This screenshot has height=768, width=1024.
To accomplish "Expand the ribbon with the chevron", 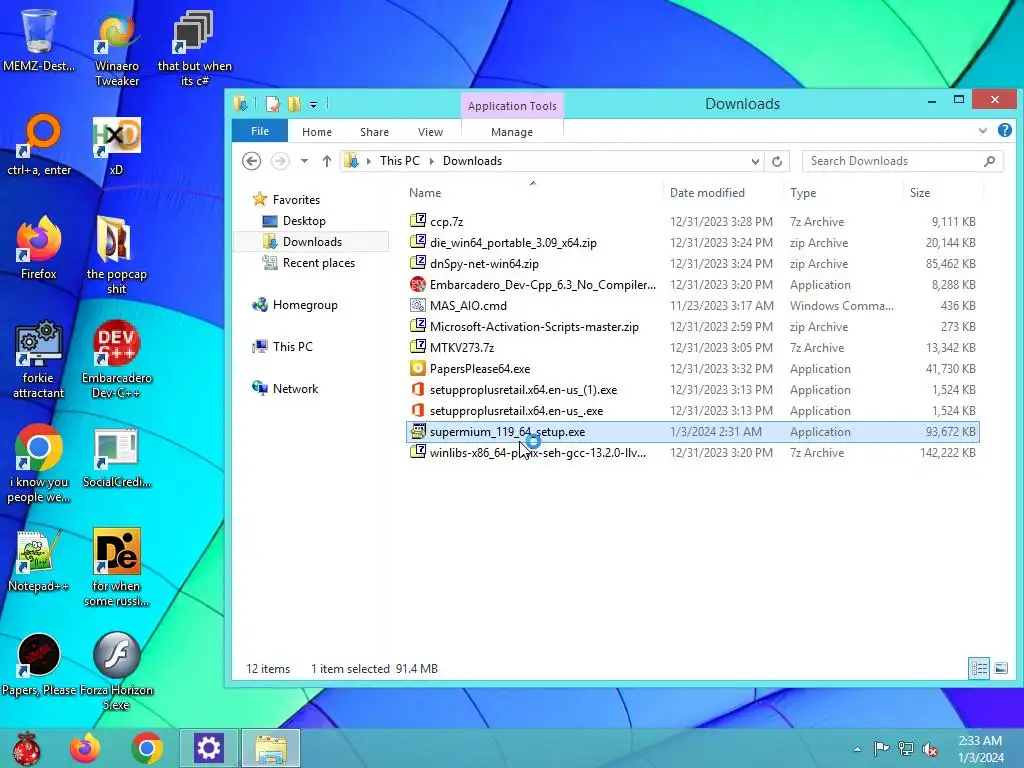I will 982,131.
